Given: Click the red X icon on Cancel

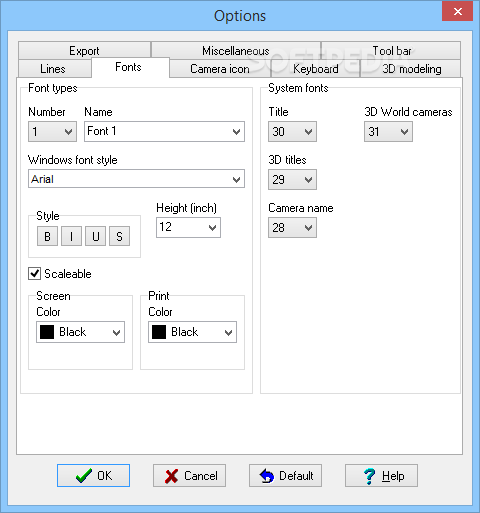Looking at the screenshot, I should 171,476.
